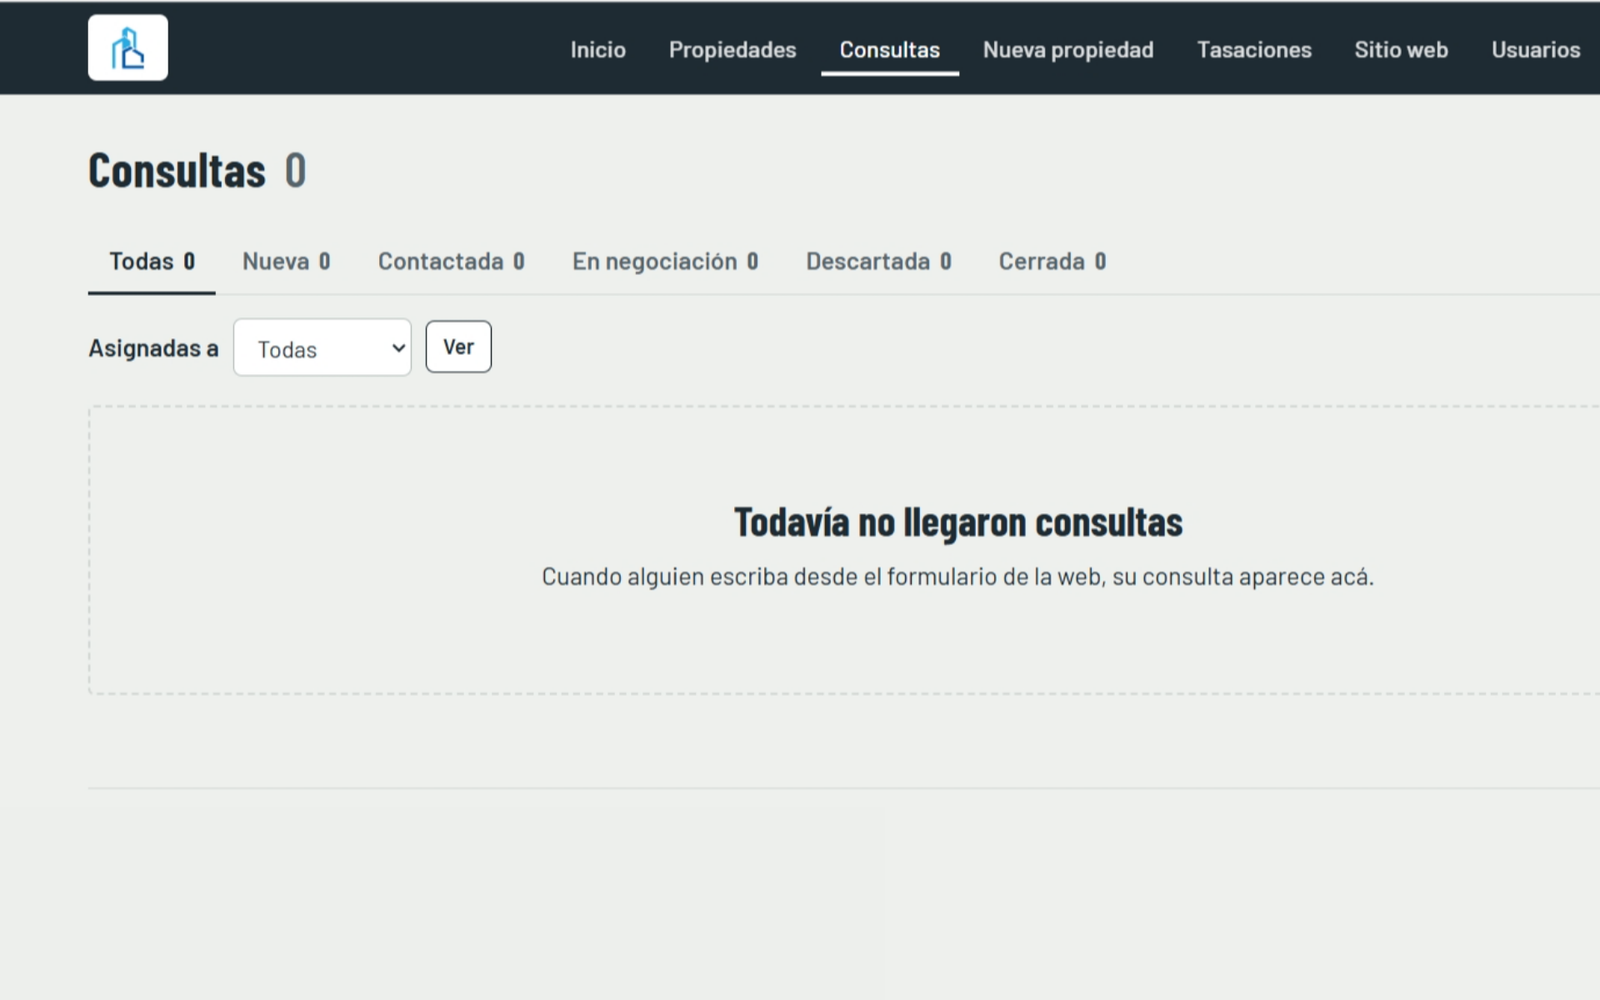Screen dimensions: 1600x1000
Task: Open Nueva propiedad page
Action: 1068,50
